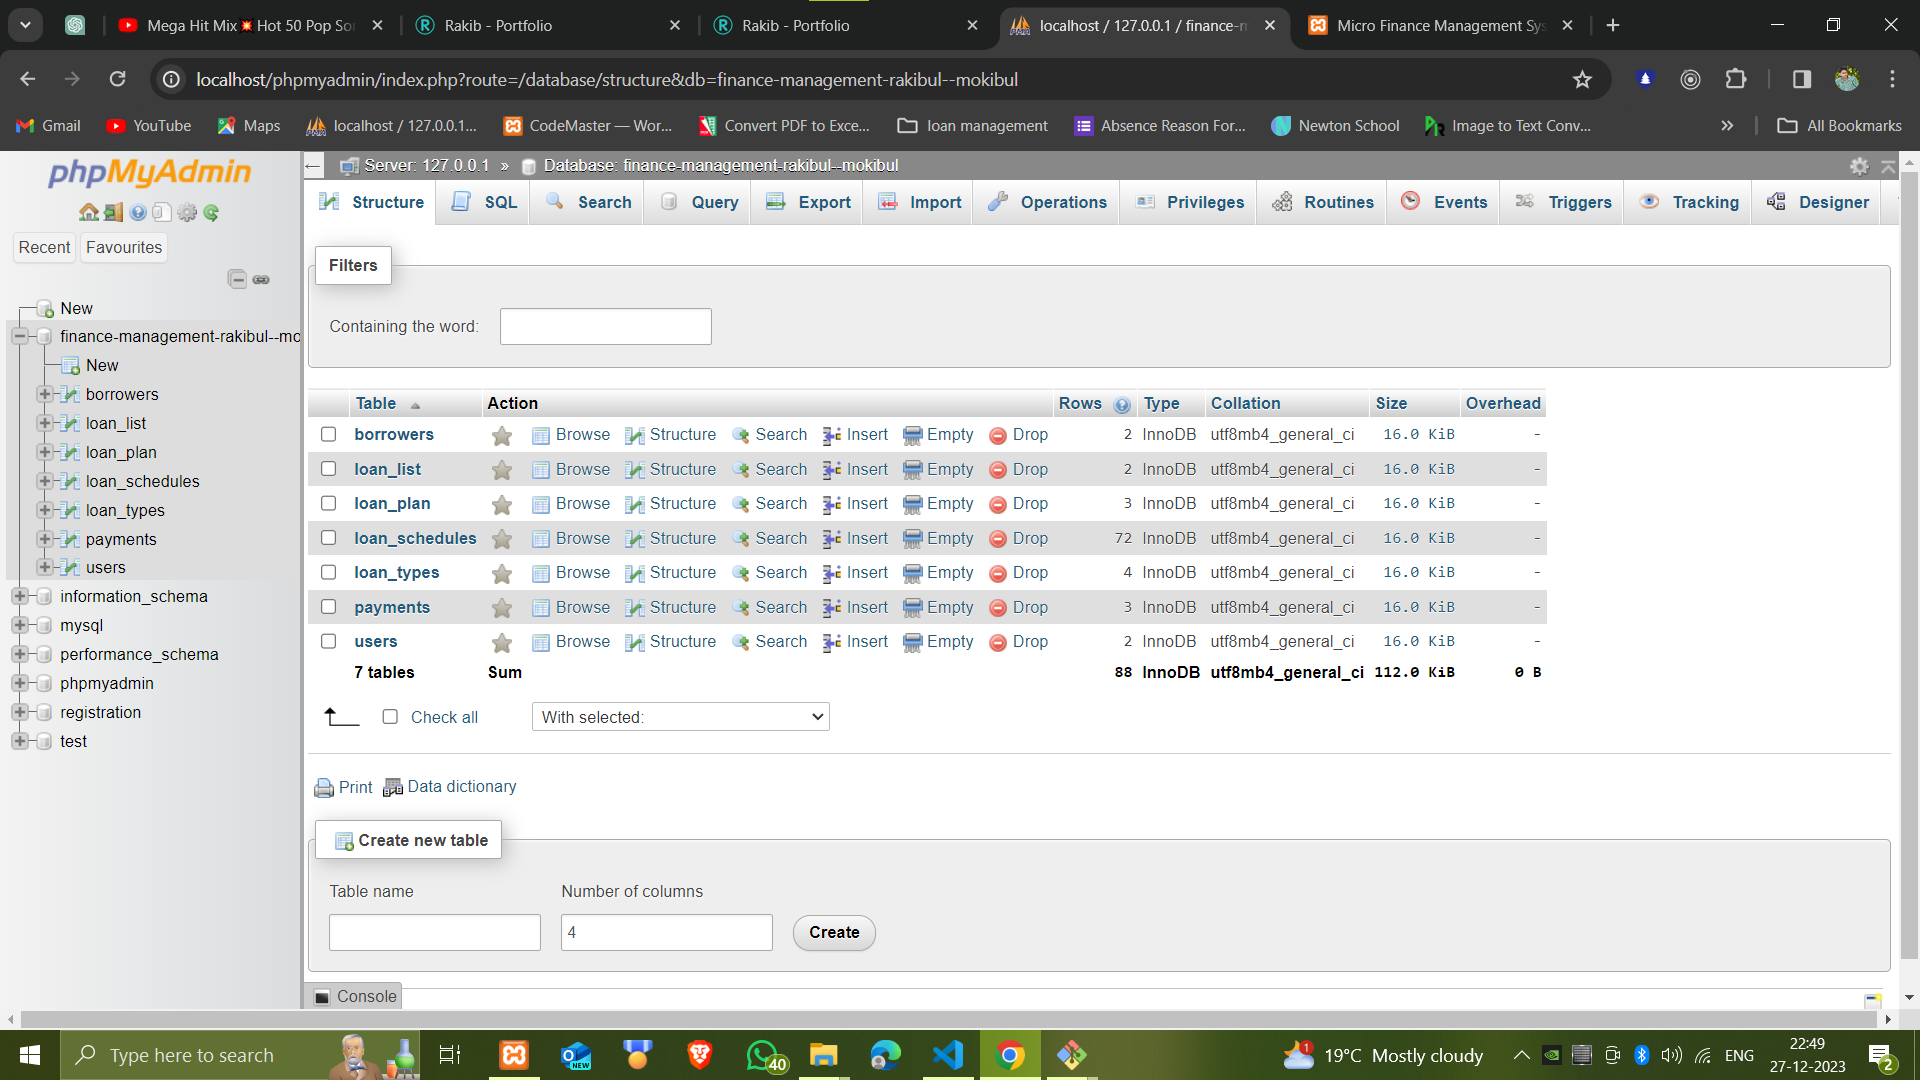1920x1080 pixels.
Task: Expand loan_schedules in sidebar tree
Action: (44, 481)
